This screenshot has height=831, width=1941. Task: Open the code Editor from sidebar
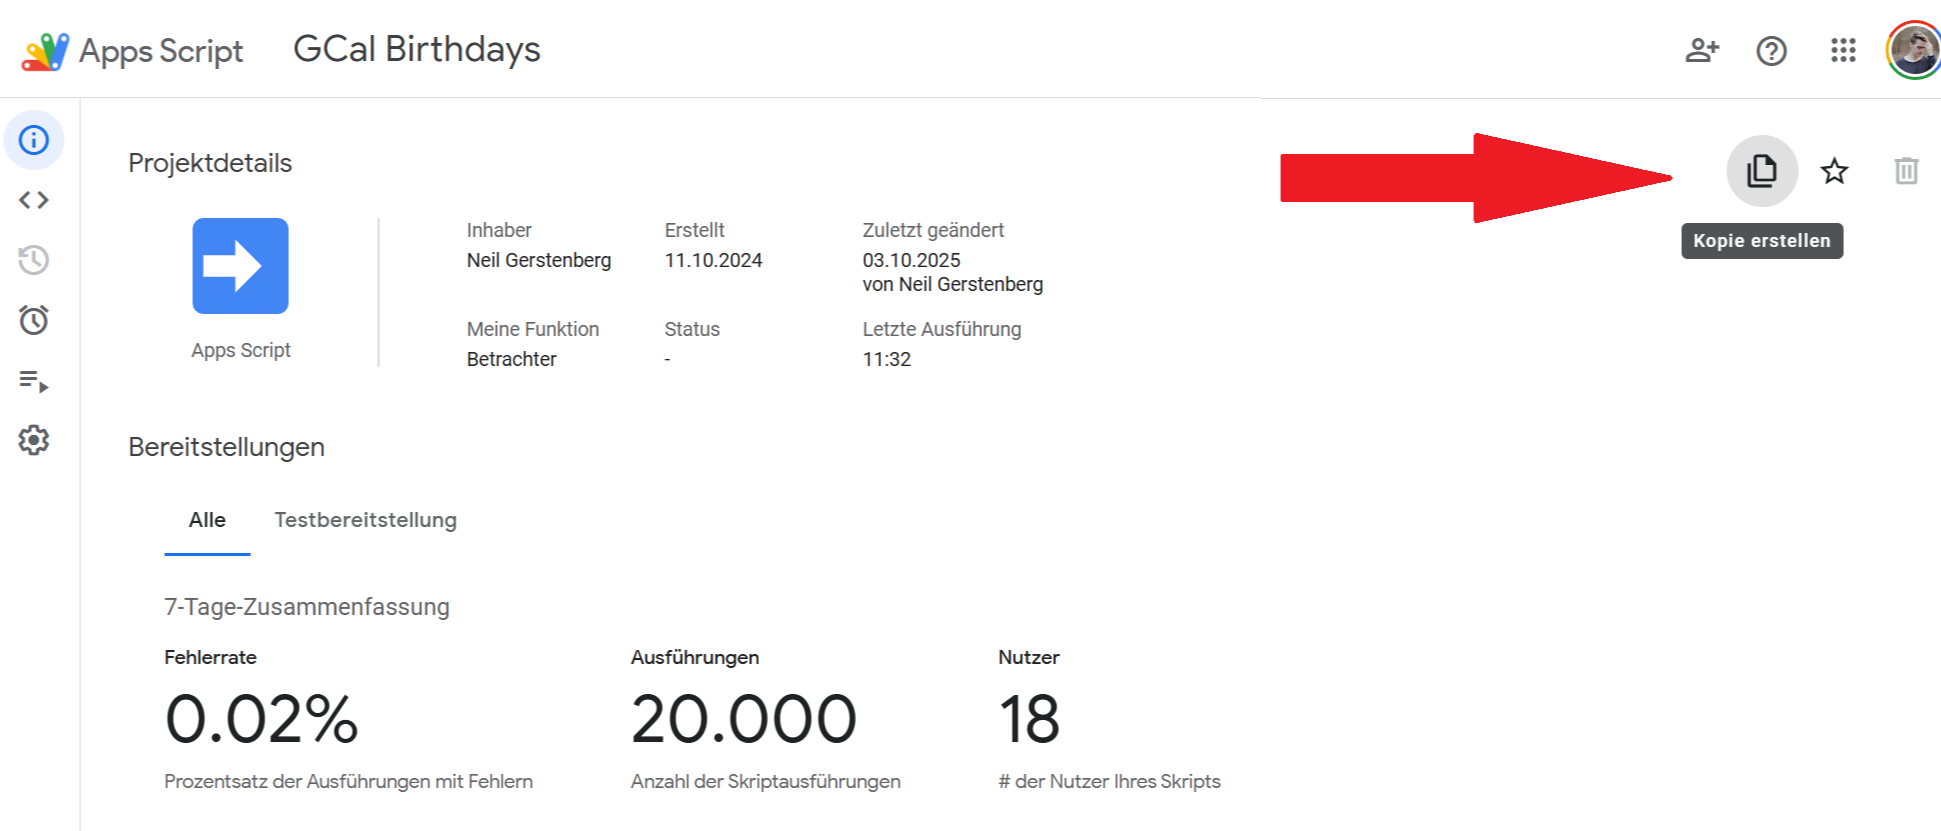[34, 200]
